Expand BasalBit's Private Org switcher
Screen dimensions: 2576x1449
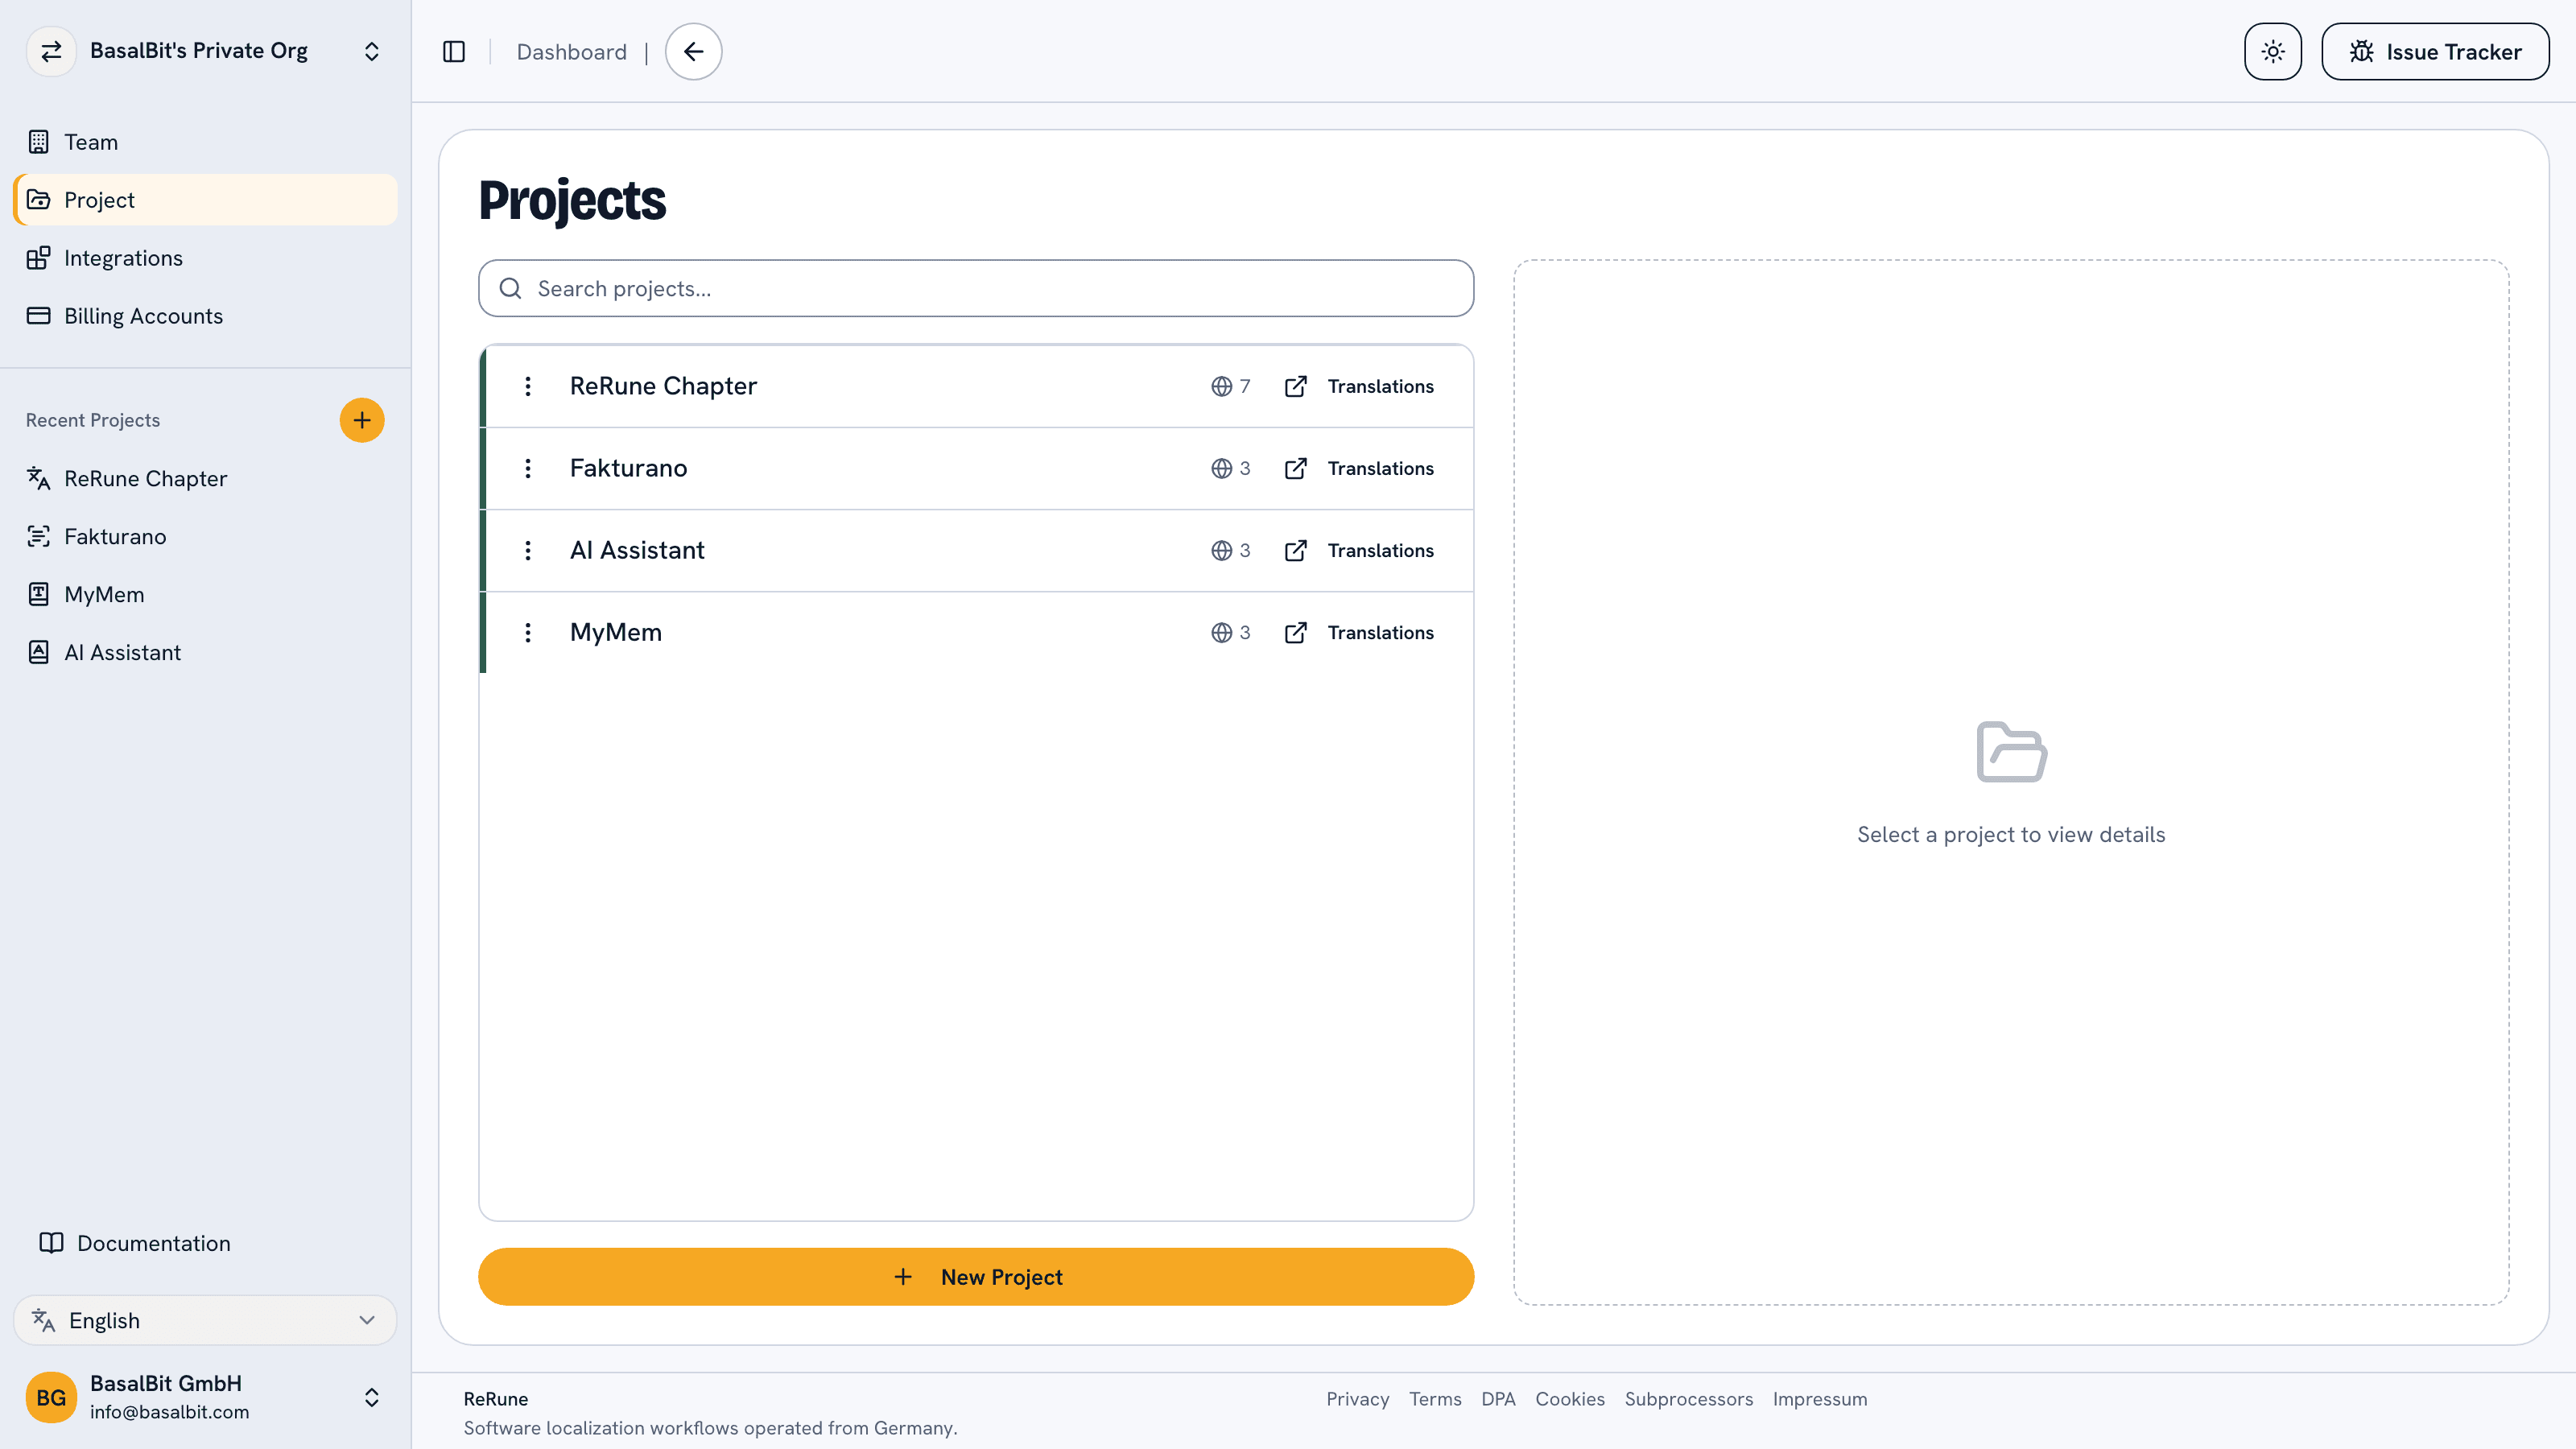[205, 51]
